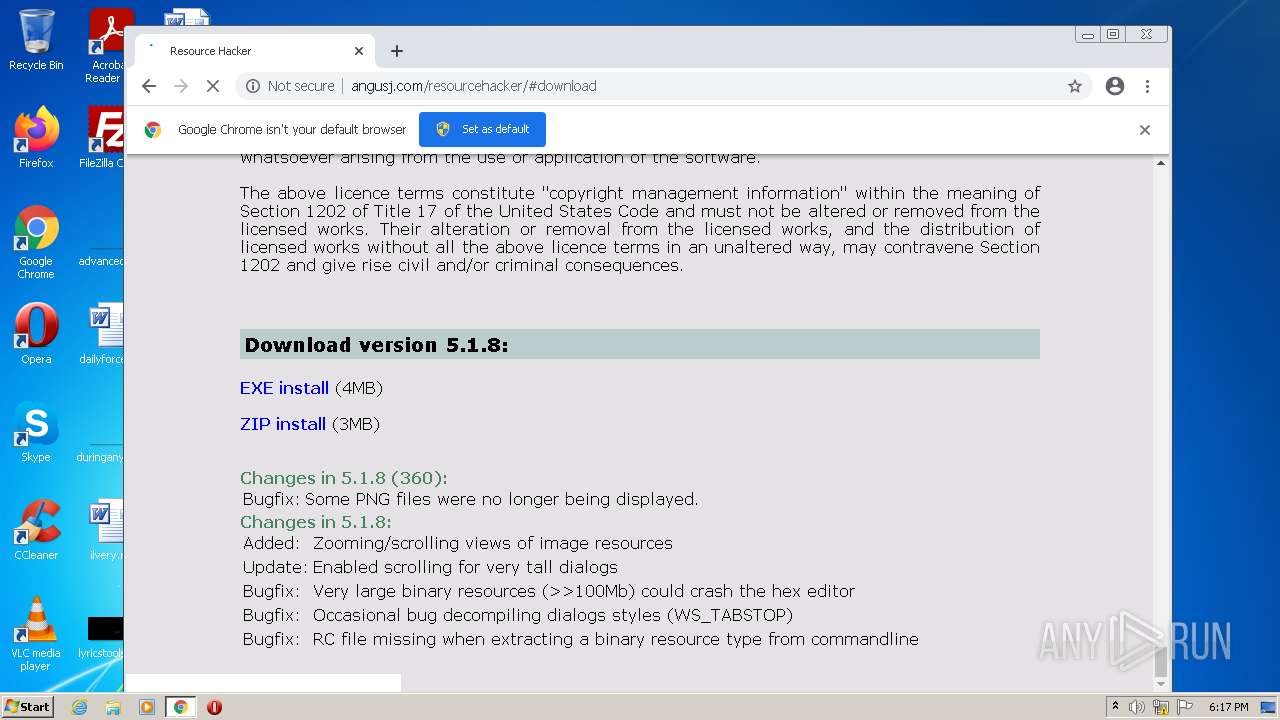Open Recycle Bin on desktop
The height and width of the screenshot is (720, 1280).
point(36,40)
